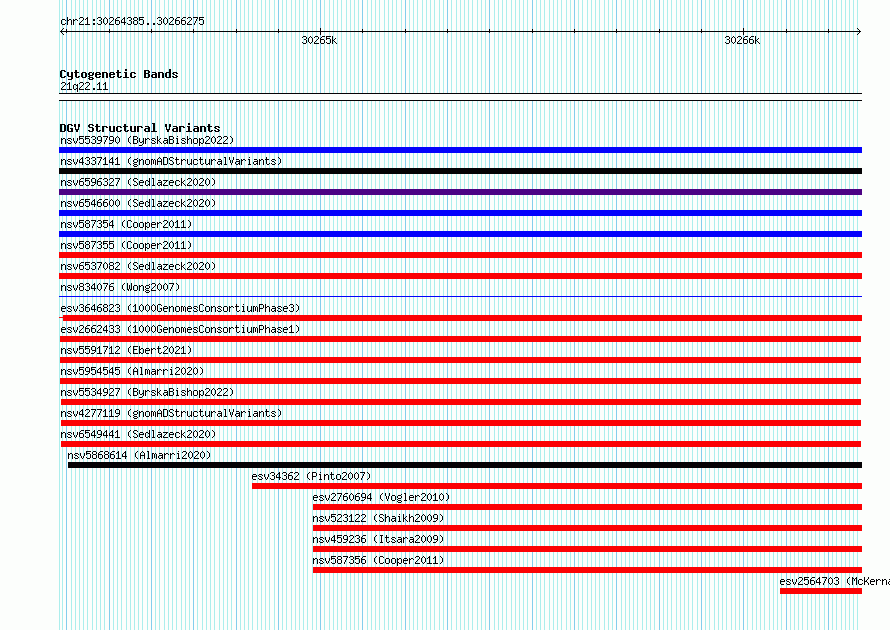Screen dimensions: 890x630
Task: Click the red bar under nsv5591712
Action: point(460,360)
